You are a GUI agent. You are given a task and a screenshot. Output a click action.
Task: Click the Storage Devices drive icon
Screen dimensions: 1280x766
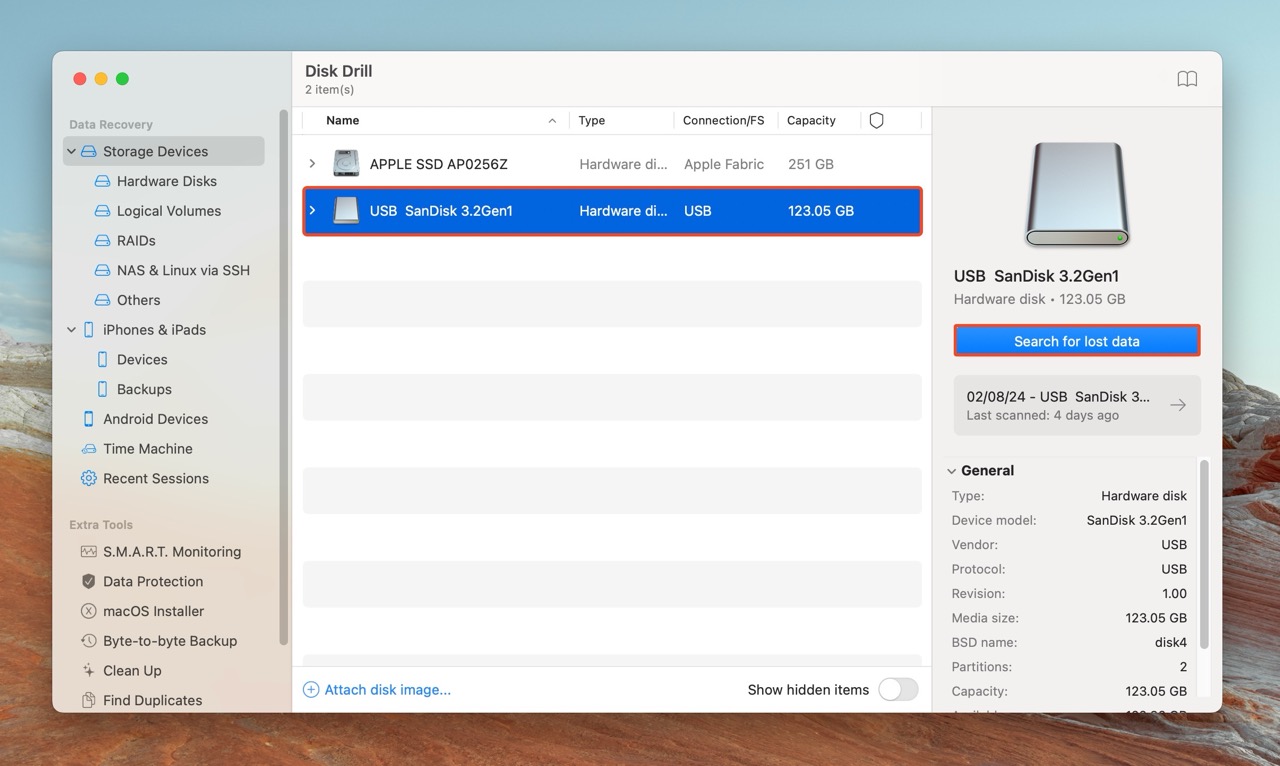(89, 151)
